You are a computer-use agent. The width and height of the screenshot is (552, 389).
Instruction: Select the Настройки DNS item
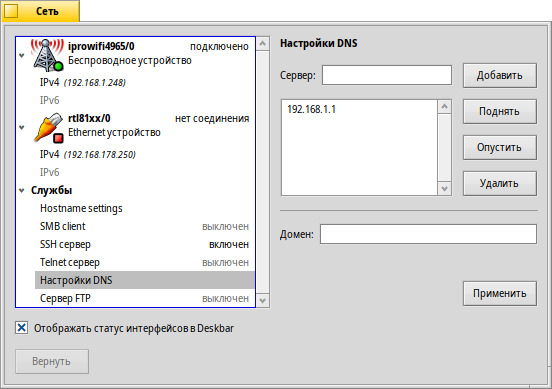(144, 280)
